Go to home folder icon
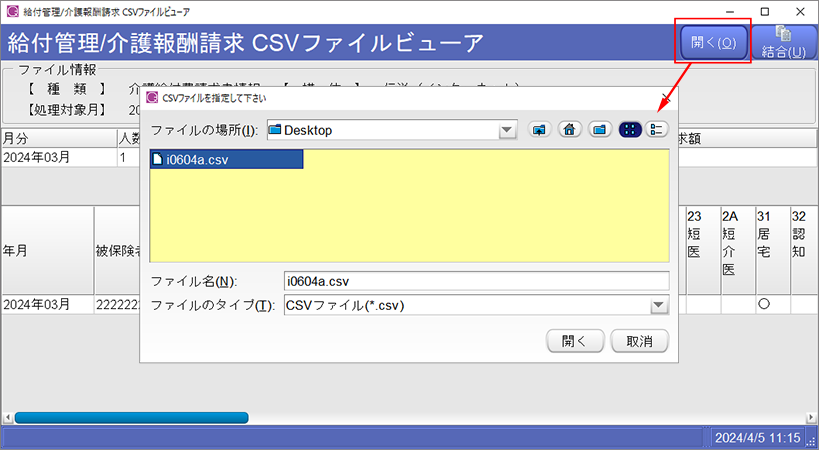The height and width of the screenshot is (450, 819). [x=569, y=129]
